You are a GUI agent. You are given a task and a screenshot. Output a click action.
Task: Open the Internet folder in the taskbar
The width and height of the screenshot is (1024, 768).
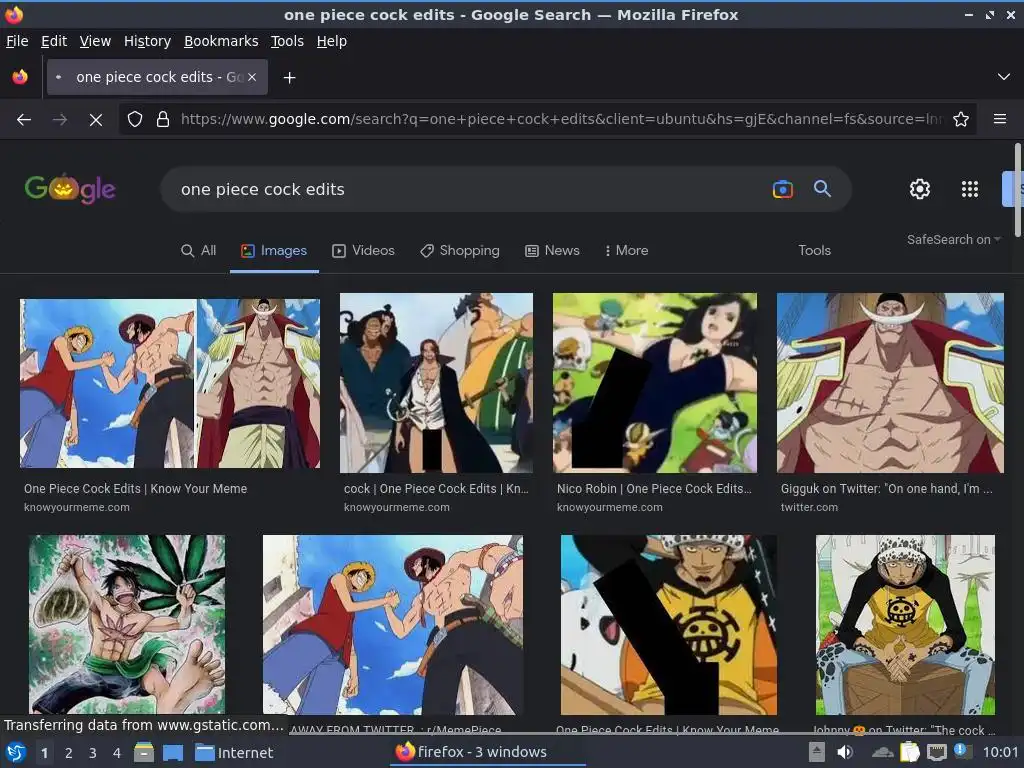coord(234,753)
